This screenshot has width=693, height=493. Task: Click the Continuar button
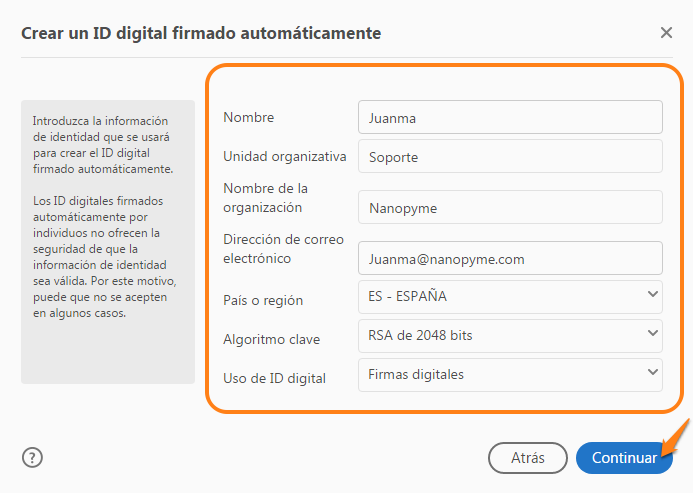click(x=624, y=458)
